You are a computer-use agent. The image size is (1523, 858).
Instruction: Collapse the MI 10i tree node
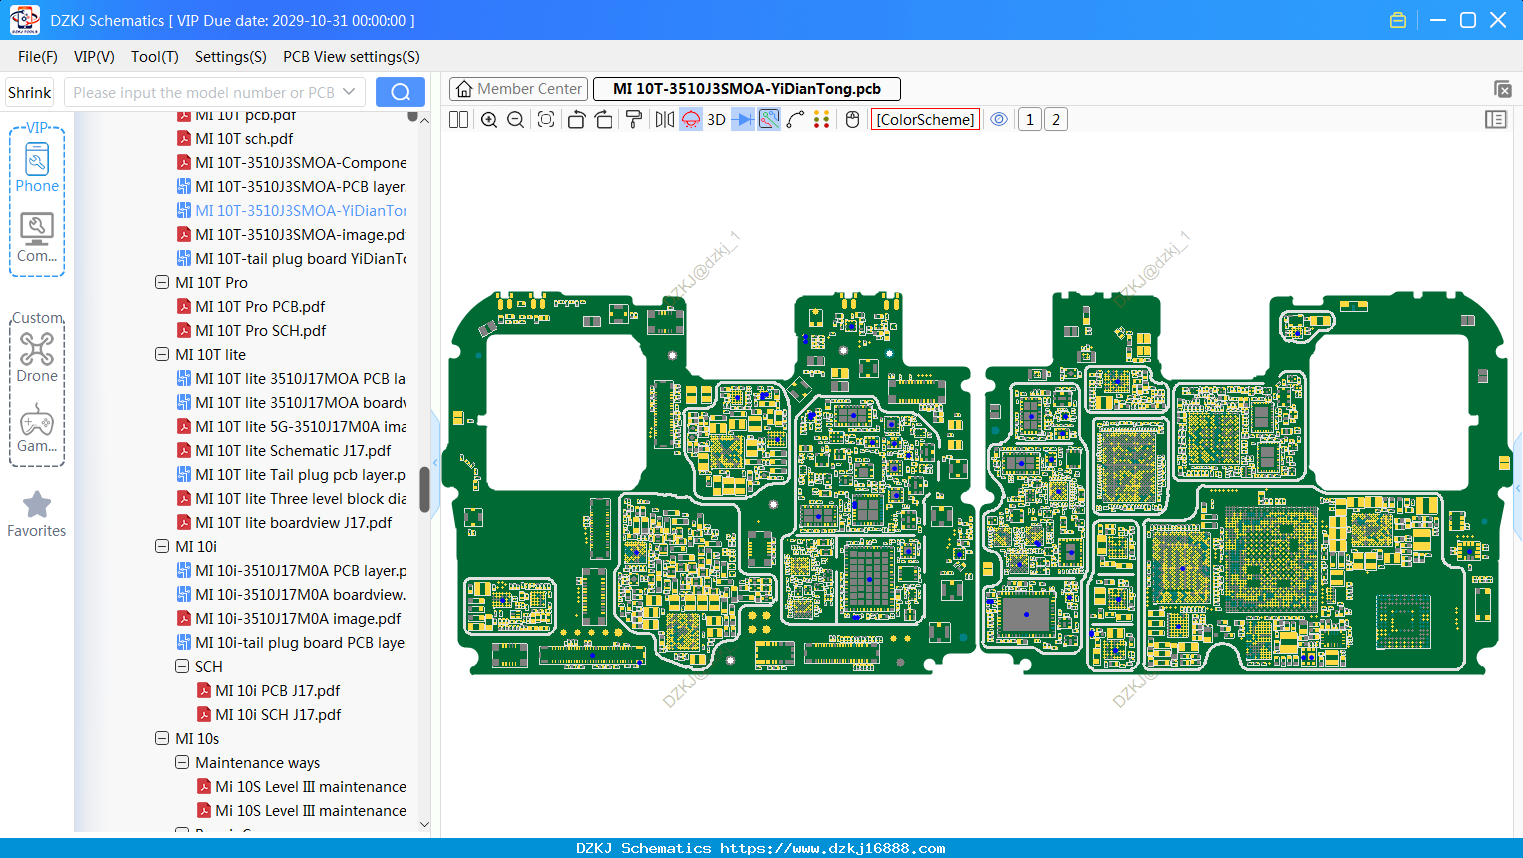coord(162,547)
